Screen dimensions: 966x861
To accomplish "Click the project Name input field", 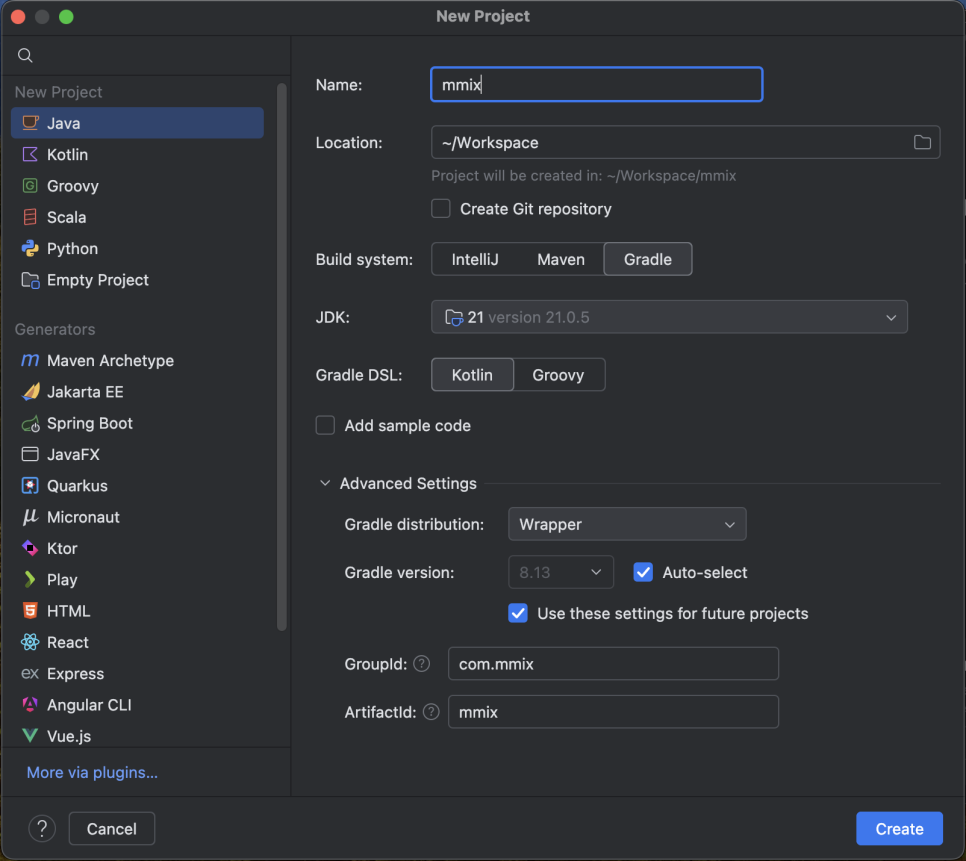I will (x=596, y=84).
